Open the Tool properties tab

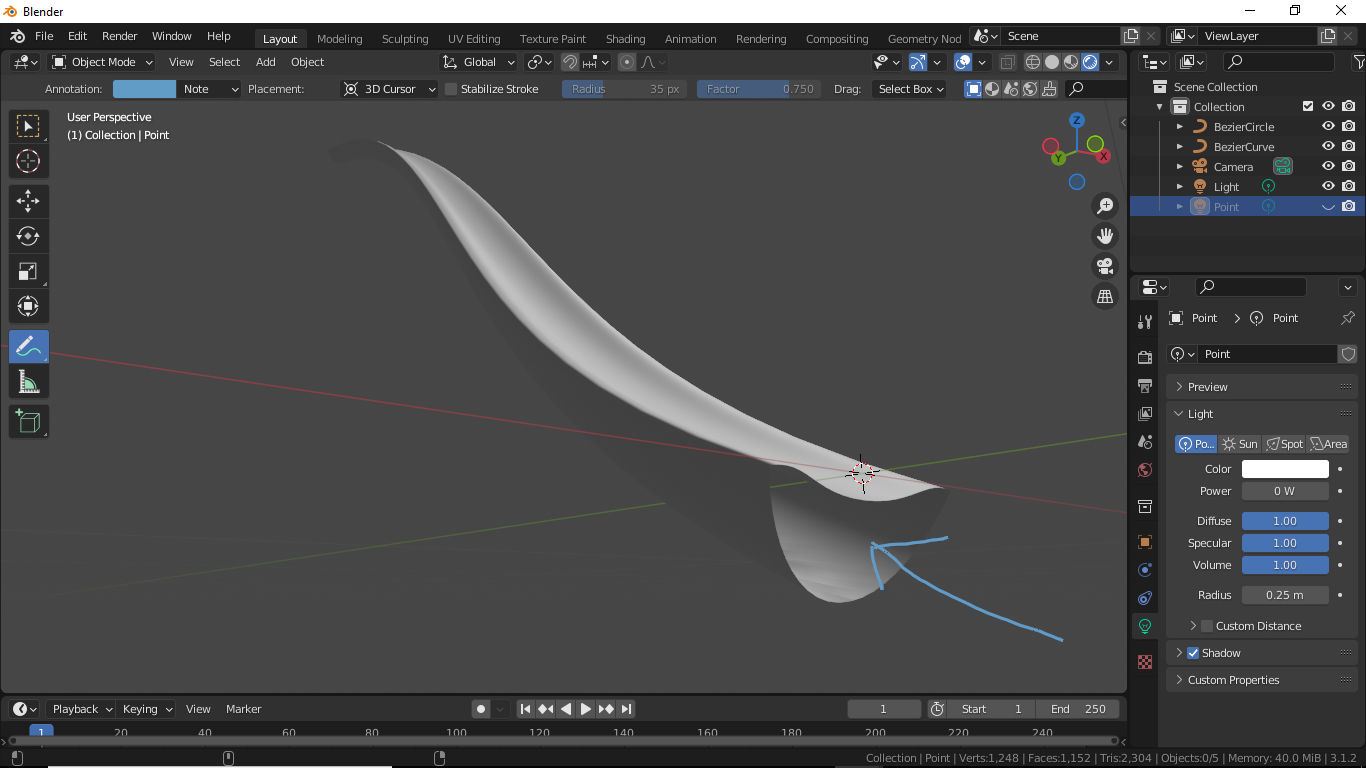1145,322
